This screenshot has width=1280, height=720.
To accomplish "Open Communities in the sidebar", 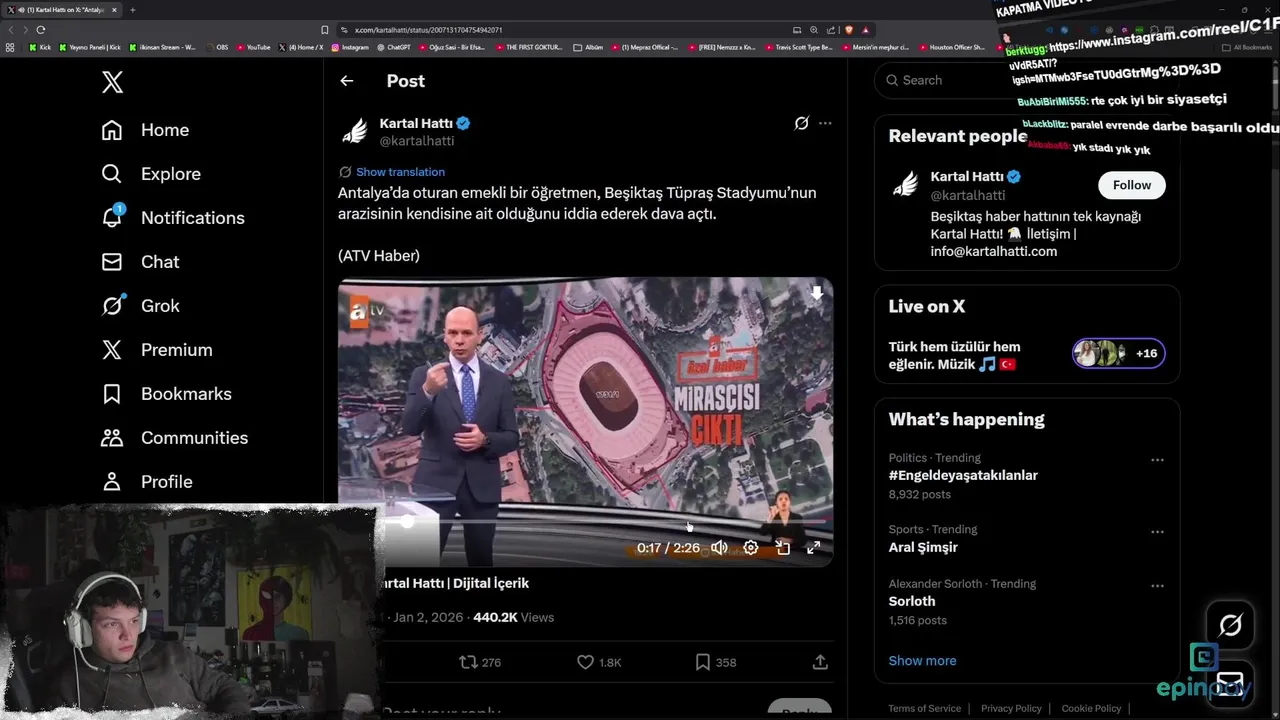I will tap(174, 438).
